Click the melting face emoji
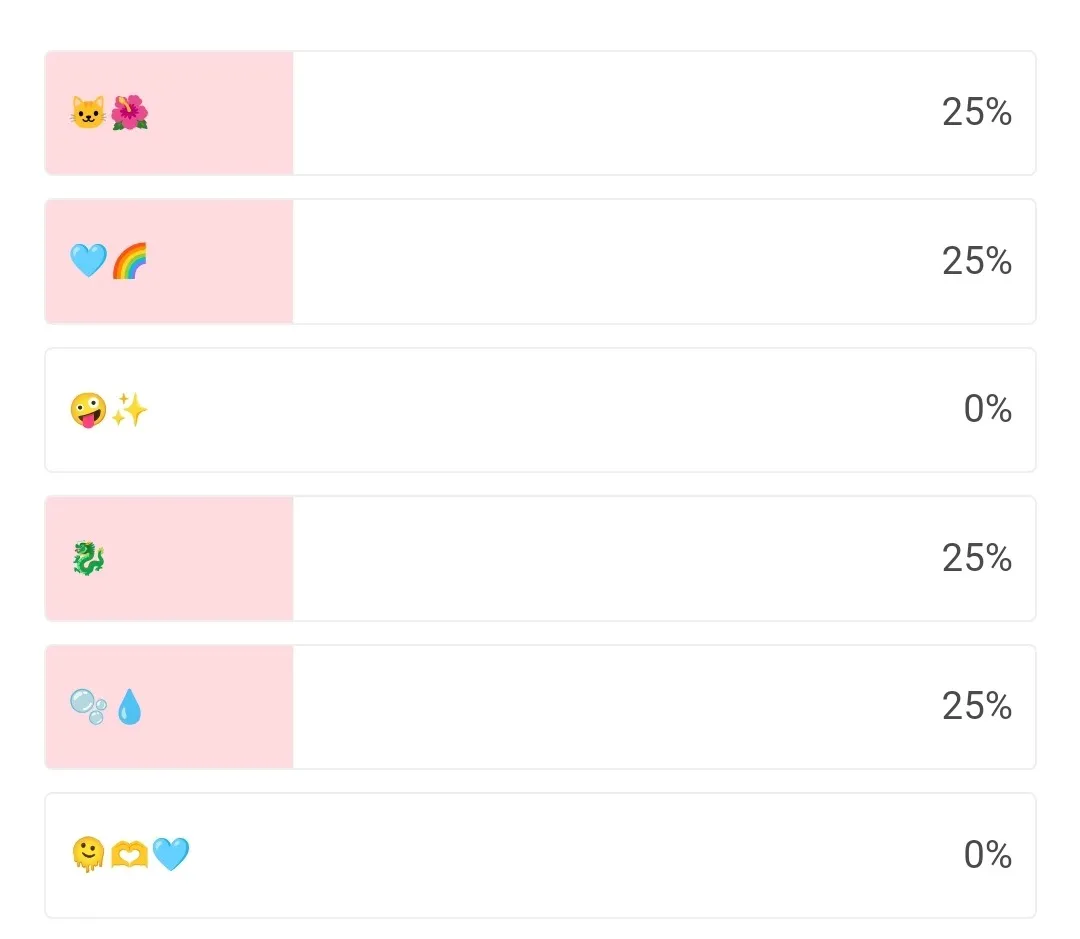 88,855
